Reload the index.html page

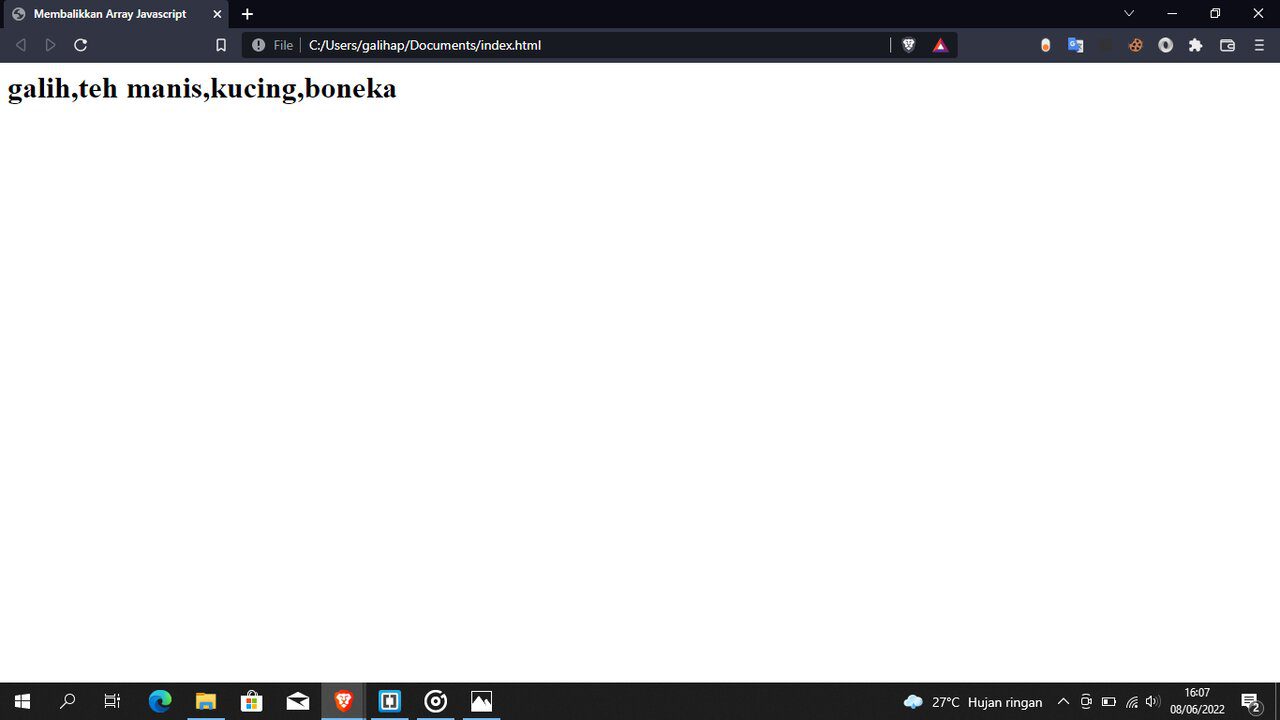(81, 45)
